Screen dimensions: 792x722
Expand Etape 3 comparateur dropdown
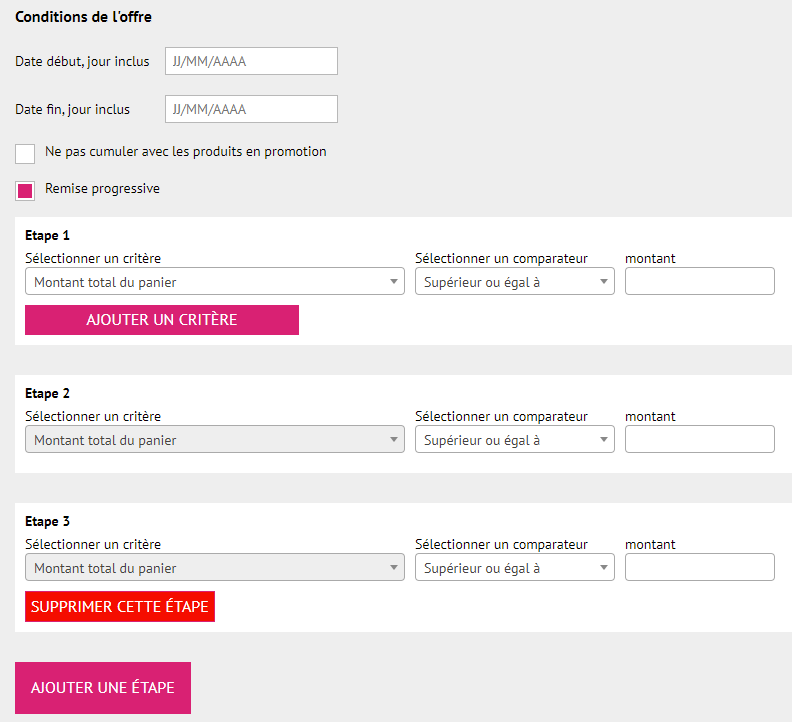click(514, 568)
